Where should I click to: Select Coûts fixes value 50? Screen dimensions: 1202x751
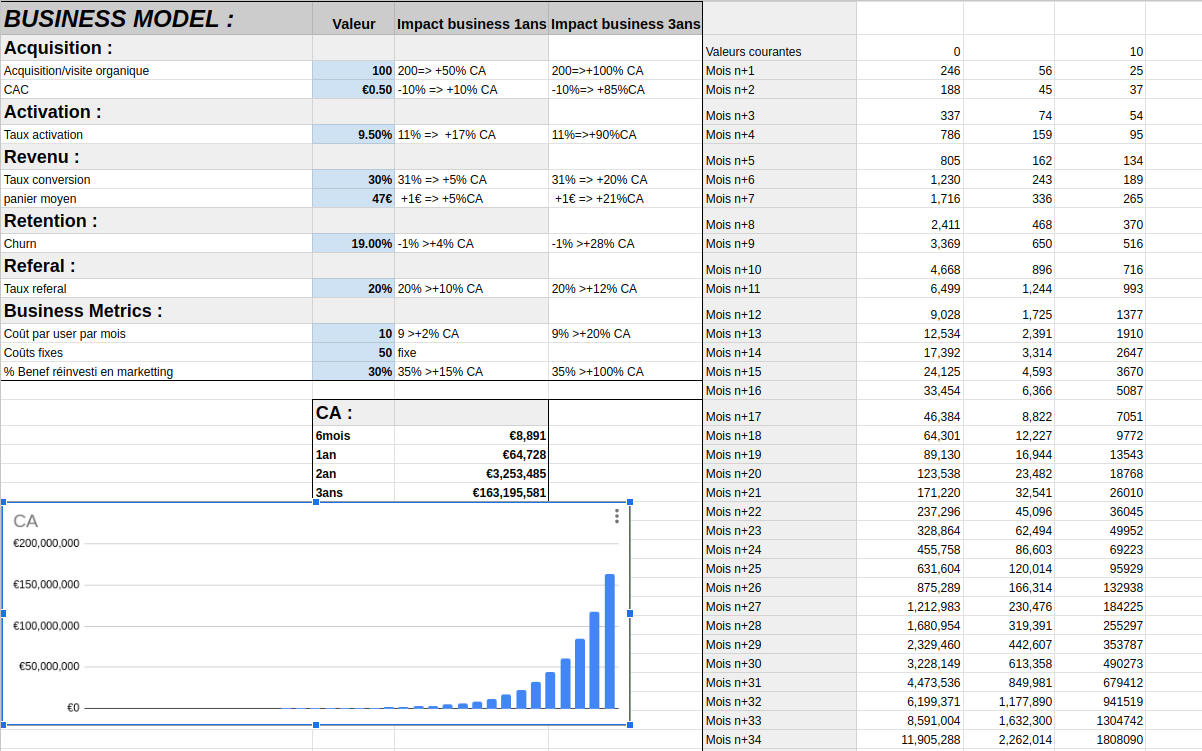pos(353,353)
